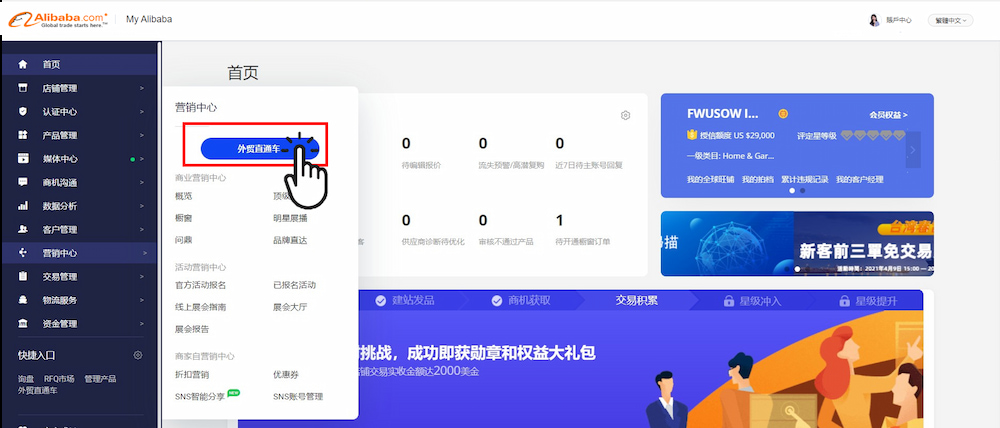Screen dimensions: 1000x428
Task: Click the Alibaba.com logo
Action: click(x=56, y=19)
